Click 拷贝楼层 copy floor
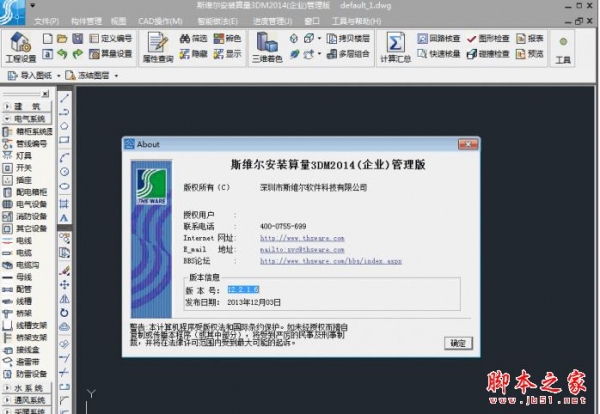Viewport: 600px width, 414px height. point(348,38)
